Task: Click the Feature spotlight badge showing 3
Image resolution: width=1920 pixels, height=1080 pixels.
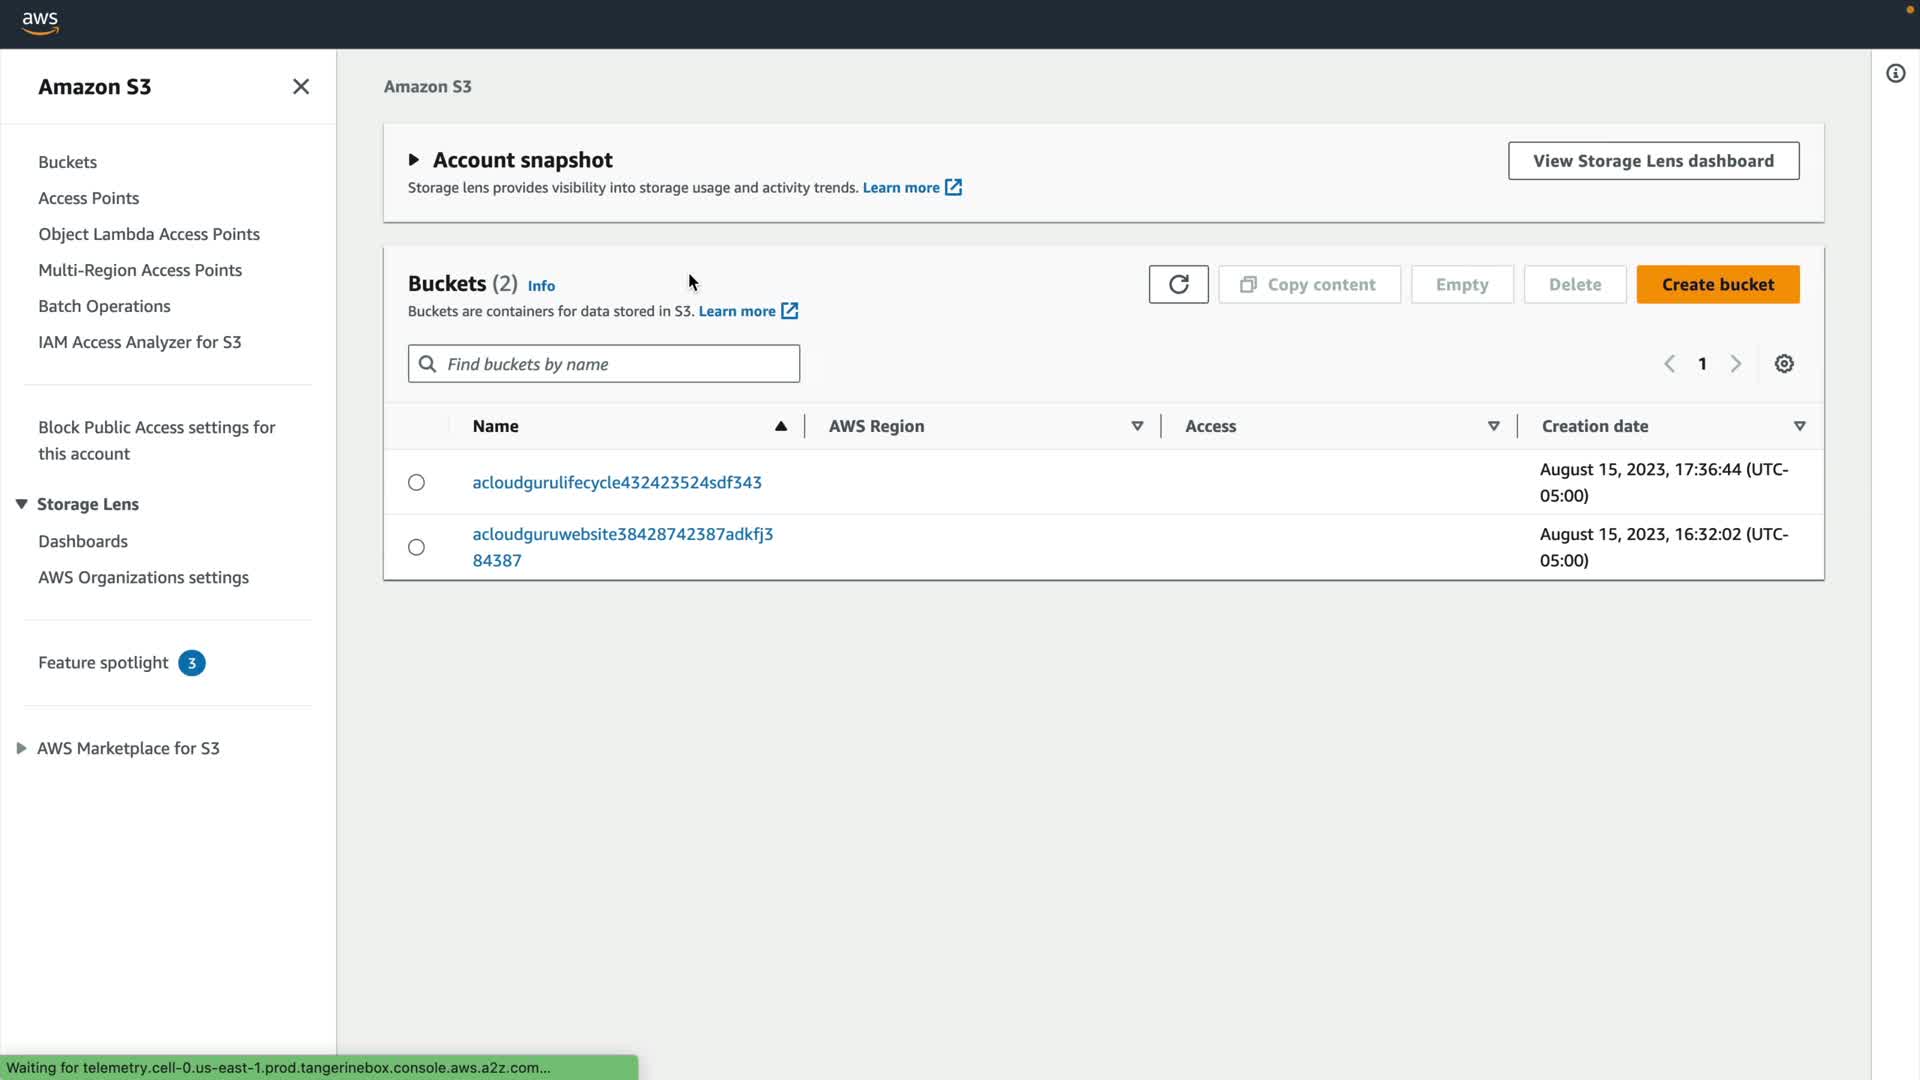Action: pyautogui.click(x=192, y=663)
